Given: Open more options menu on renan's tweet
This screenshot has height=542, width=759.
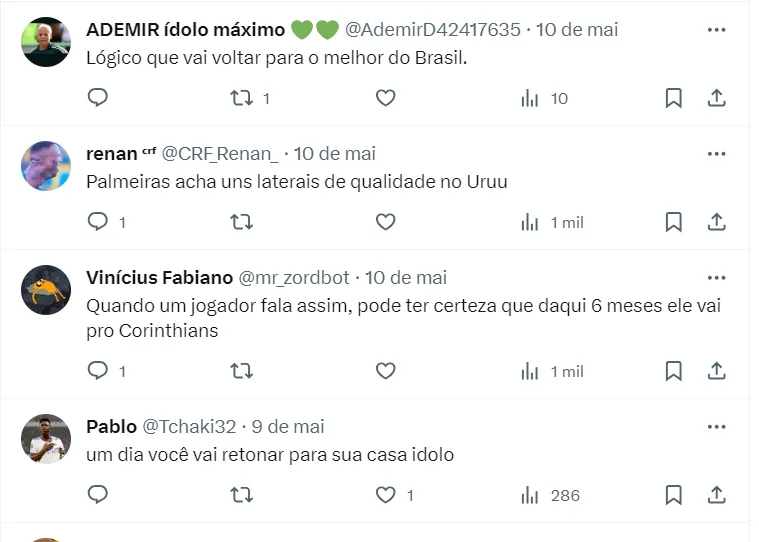Looking at the screenshot, I should coord(716,154).
